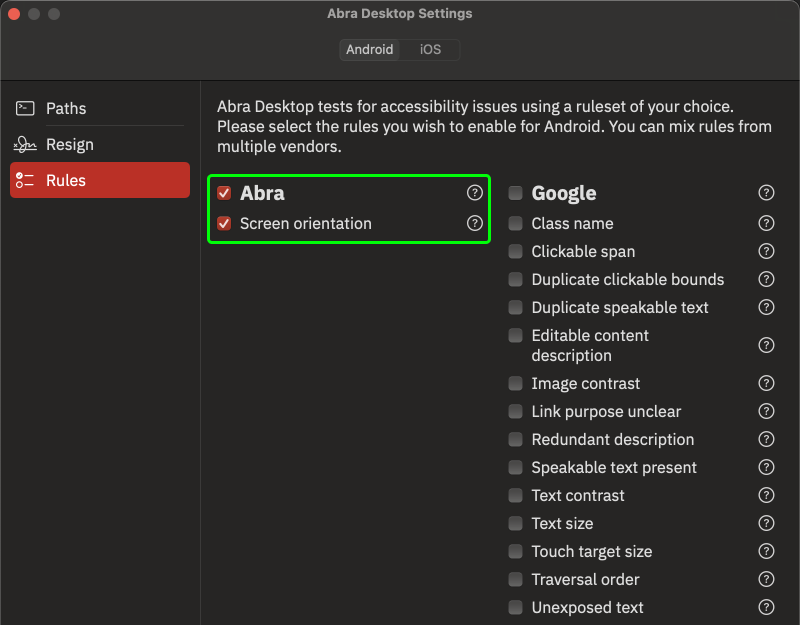Viewport: 800px width, 625px height.
Task: Check the Redundant description rule
Action: 515,439
